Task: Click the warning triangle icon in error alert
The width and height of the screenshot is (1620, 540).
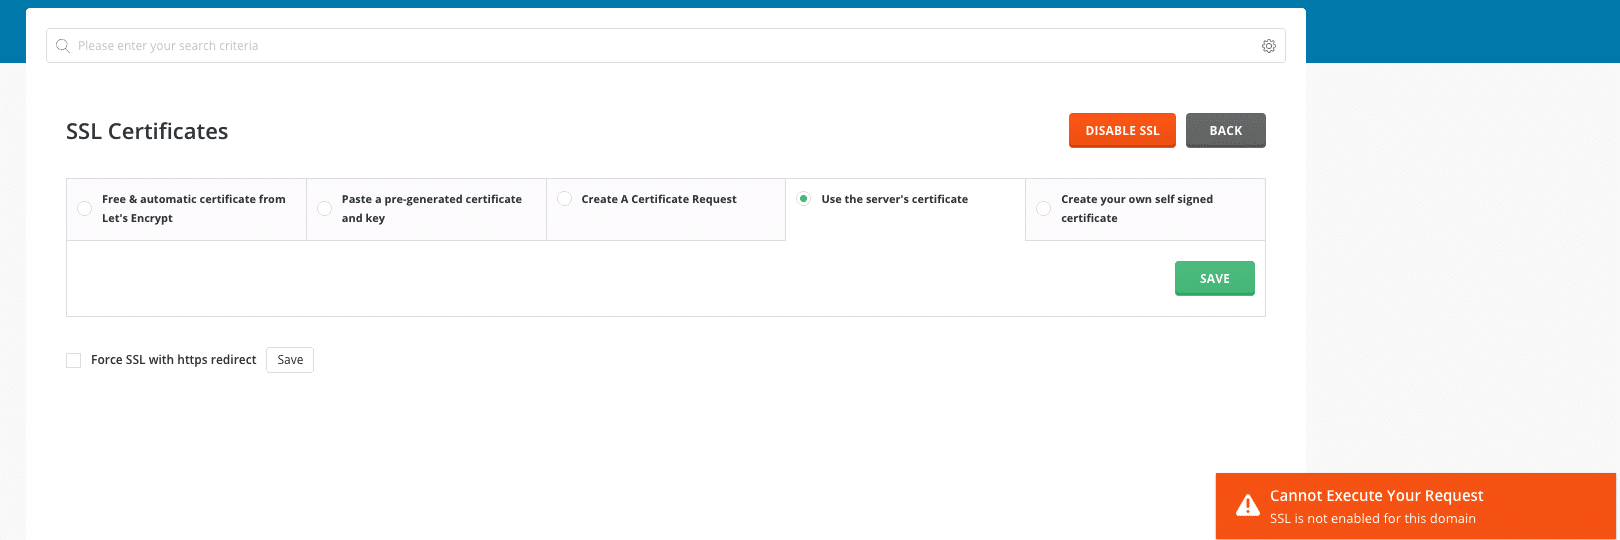Action: [x=1247, y=505]
